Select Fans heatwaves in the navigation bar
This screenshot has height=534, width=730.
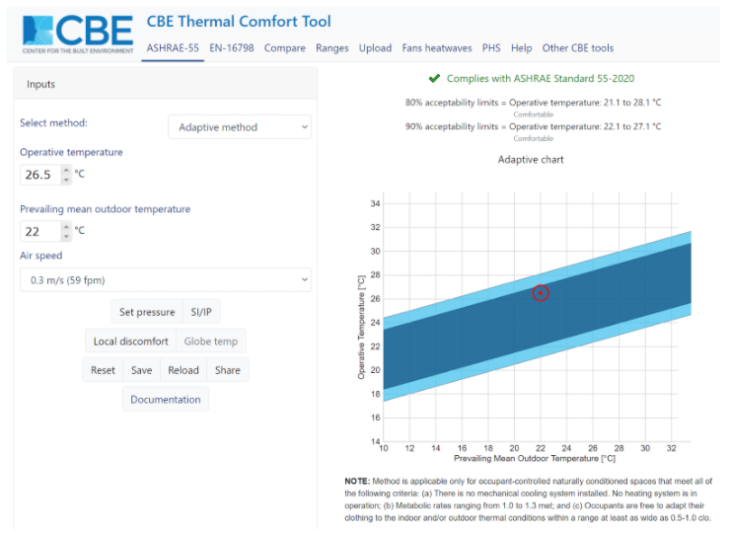pos(437,48)
